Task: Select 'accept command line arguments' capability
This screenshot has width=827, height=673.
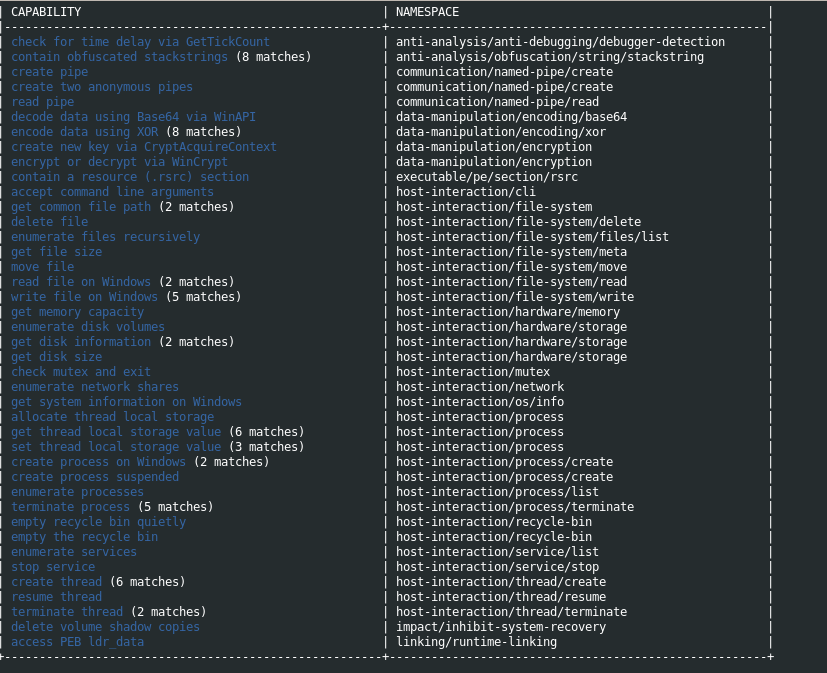Action: pos(112,191)
